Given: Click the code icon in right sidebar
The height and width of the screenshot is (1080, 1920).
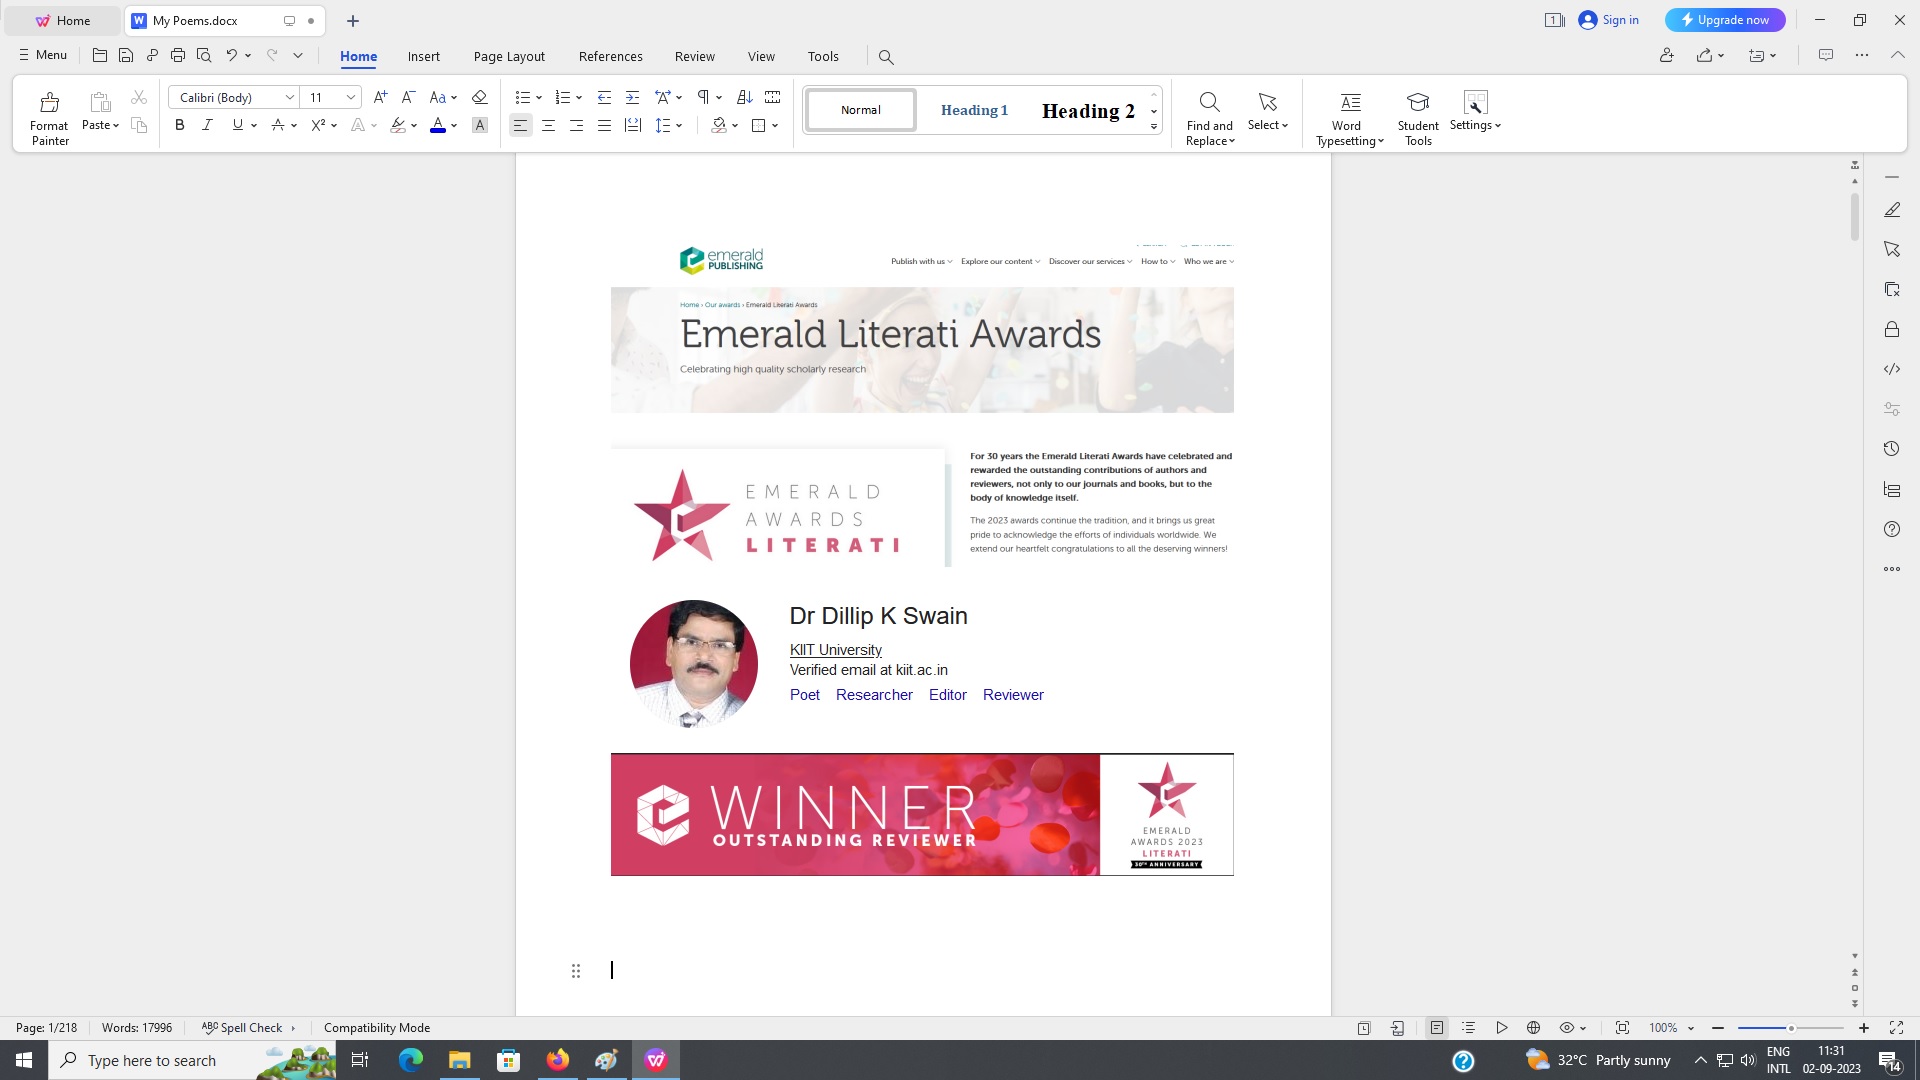Looking at the screenshot, I should 1892,369.
